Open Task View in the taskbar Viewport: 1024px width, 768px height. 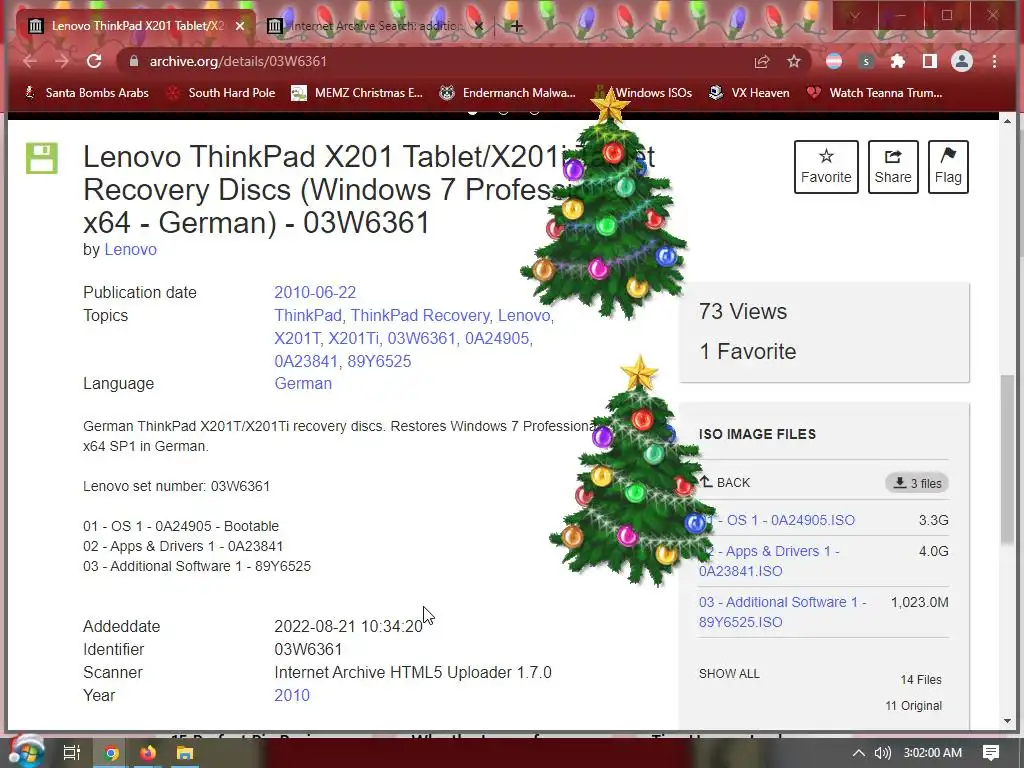71,753
